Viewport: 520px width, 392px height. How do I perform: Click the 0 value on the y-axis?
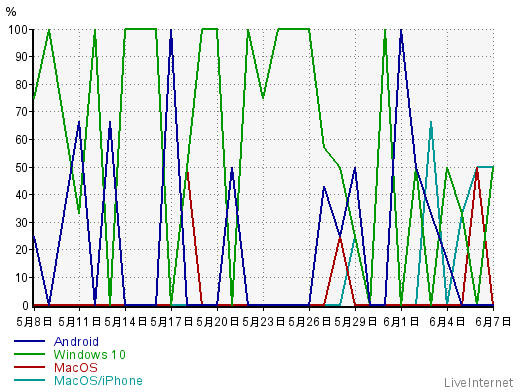tap(25, 305)
